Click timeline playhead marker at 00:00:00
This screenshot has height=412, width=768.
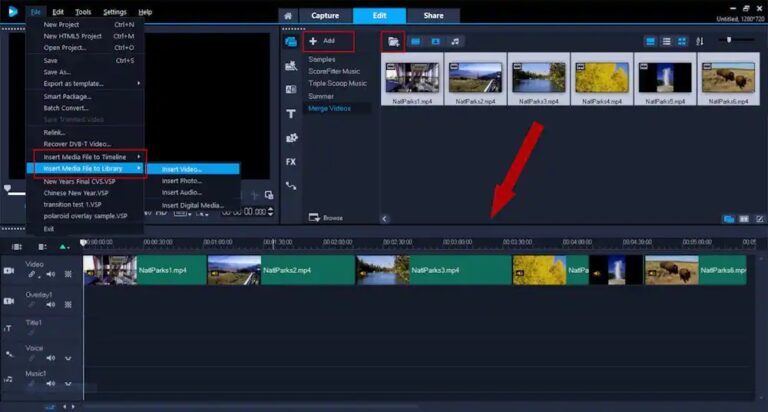(x=83, y=242)
